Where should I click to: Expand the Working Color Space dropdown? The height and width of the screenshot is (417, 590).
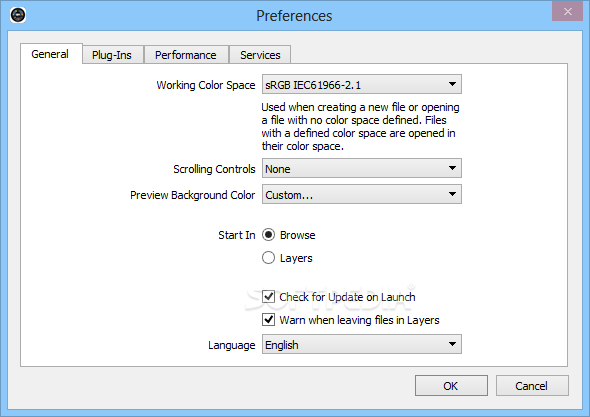362,84
